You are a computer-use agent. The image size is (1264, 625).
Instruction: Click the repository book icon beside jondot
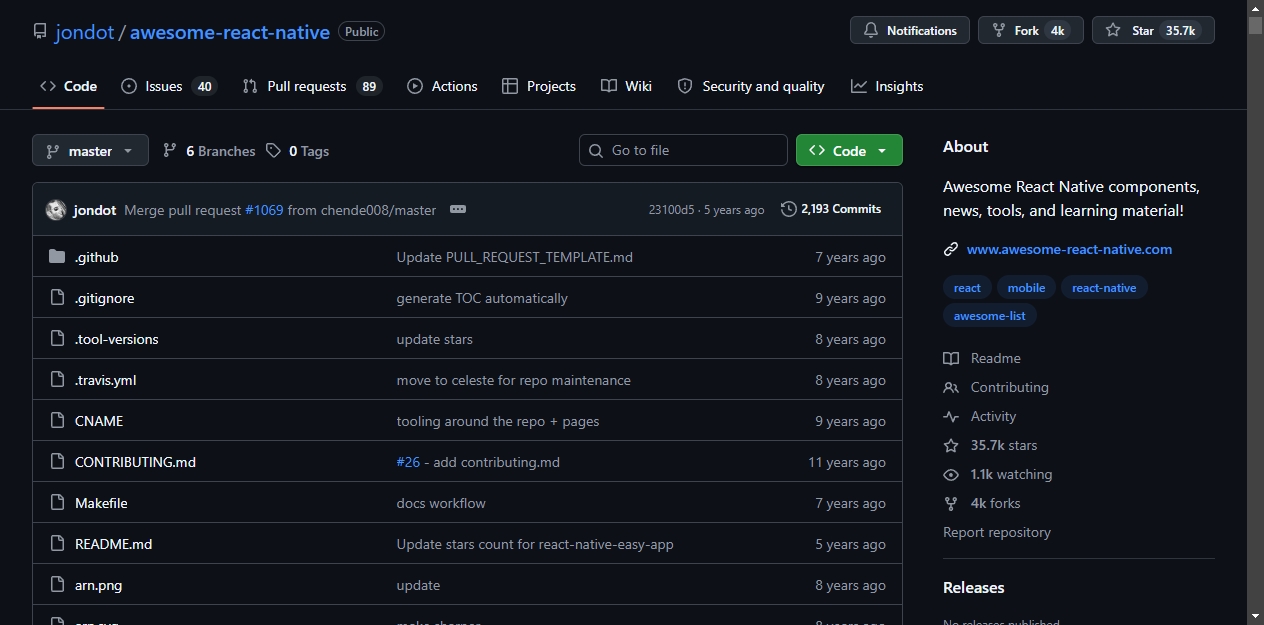click(40, 31)
